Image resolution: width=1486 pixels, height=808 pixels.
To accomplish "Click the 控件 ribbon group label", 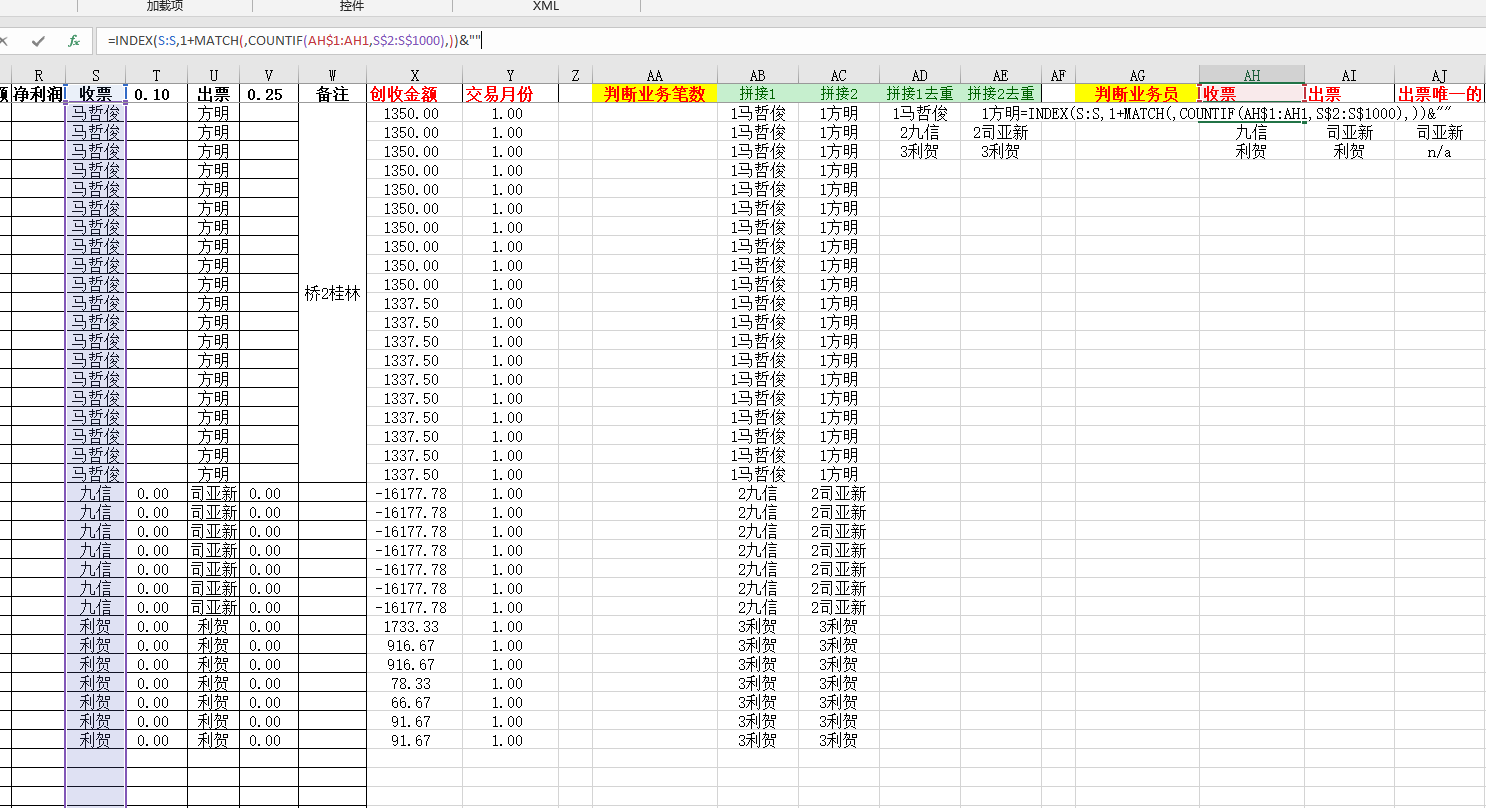I will [x=352, y=6].
